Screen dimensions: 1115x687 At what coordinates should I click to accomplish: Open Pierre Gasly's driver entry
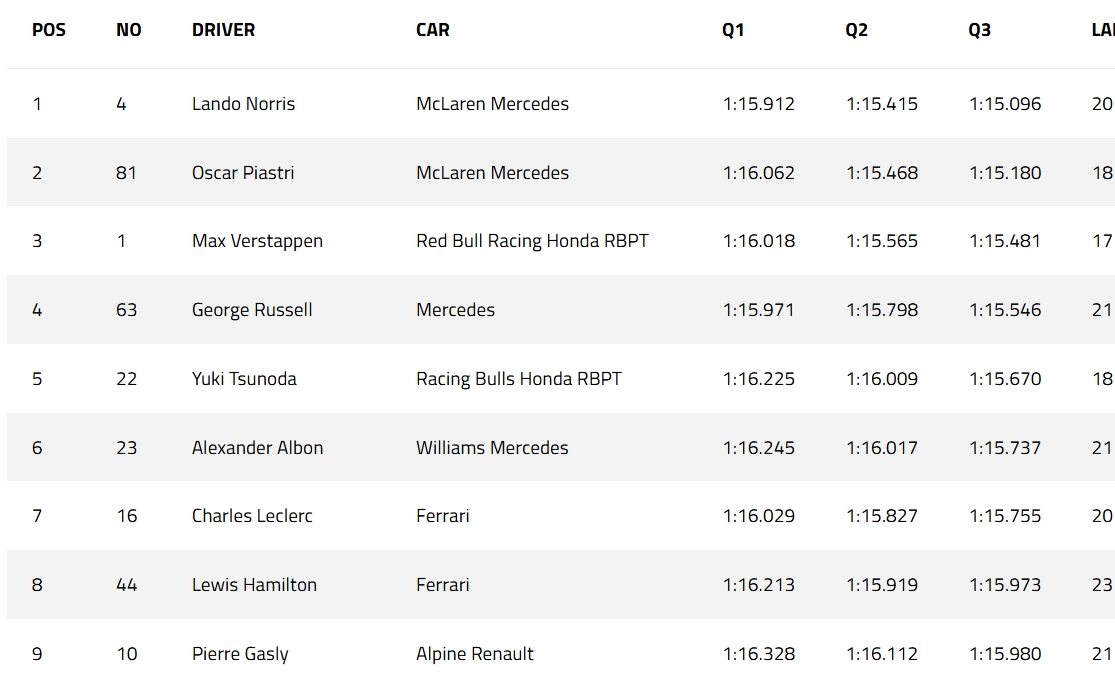pos(240,654)
